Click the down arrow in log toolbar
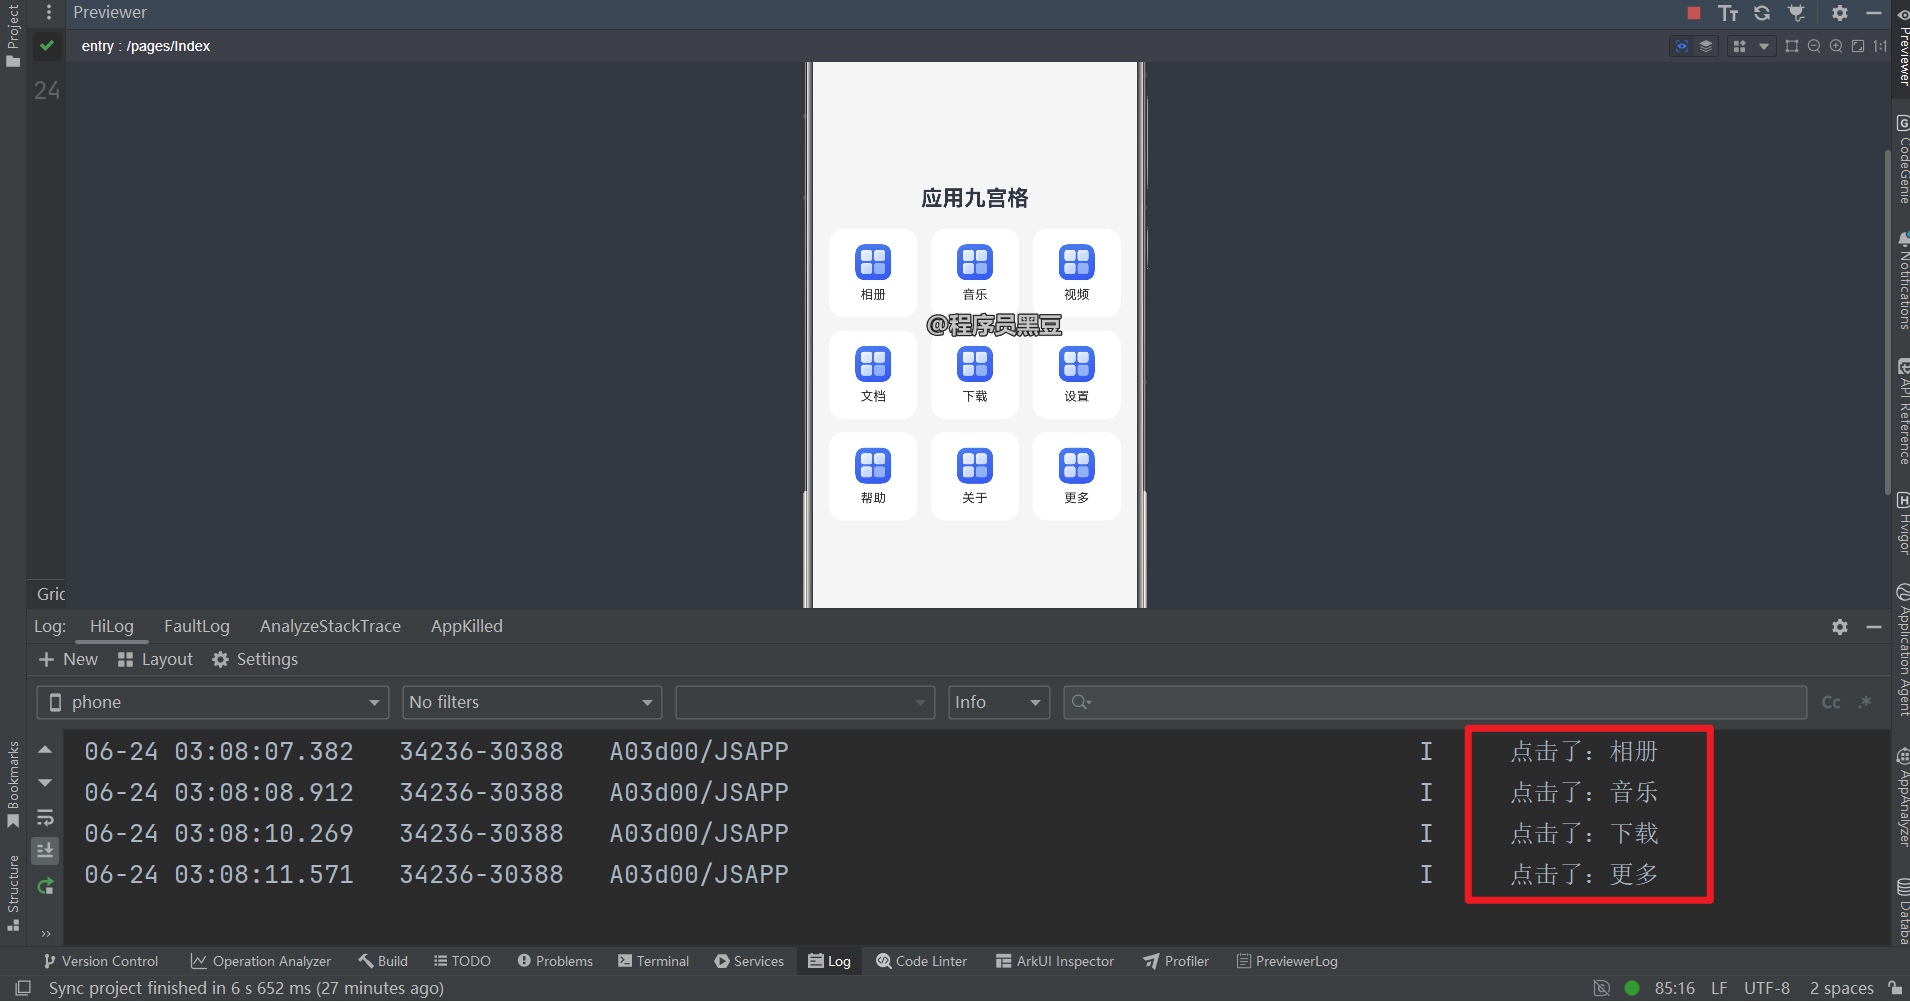This screenshot has height=1002, width=1910. click(x=45, y=783)
